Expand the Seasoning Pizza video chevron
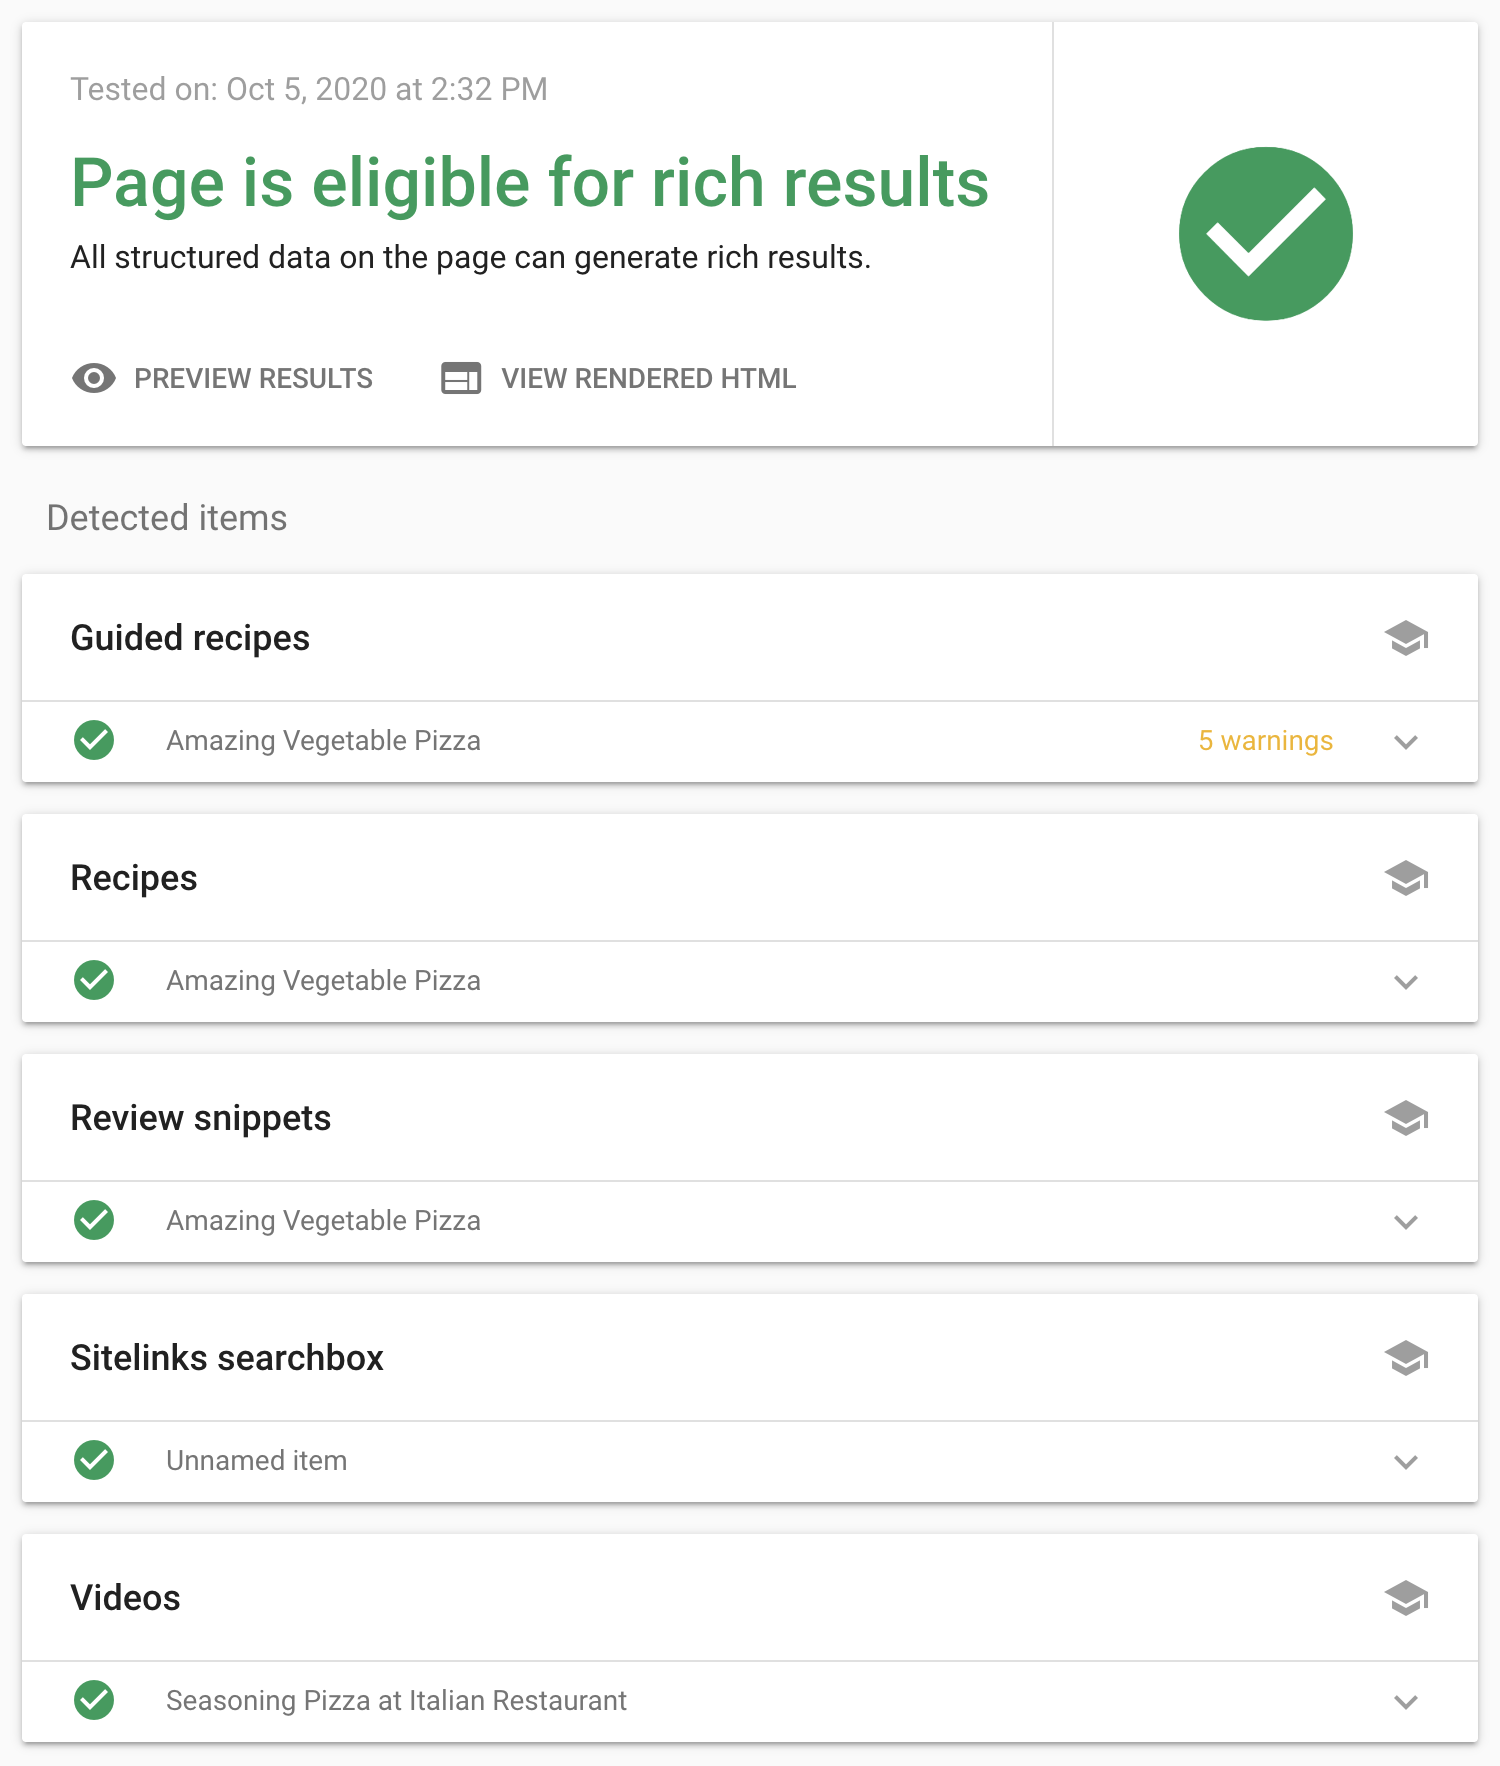 pyautogui.click(x=1406, y=1702)
